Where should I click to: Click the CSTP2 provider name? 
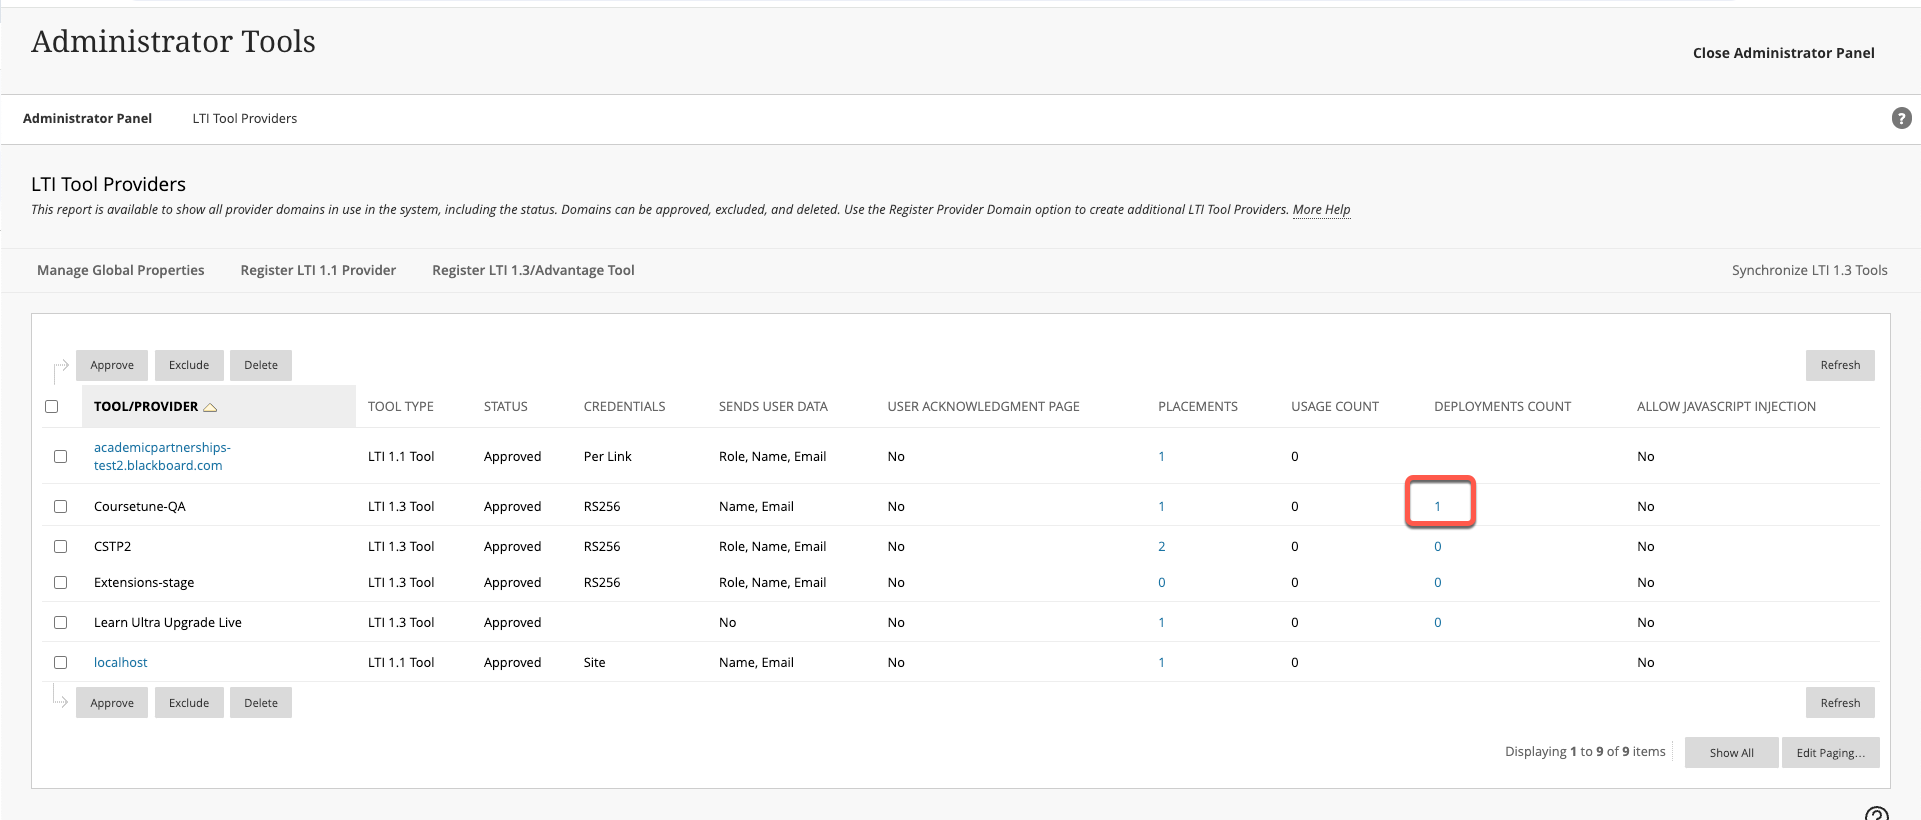[112, 546]
